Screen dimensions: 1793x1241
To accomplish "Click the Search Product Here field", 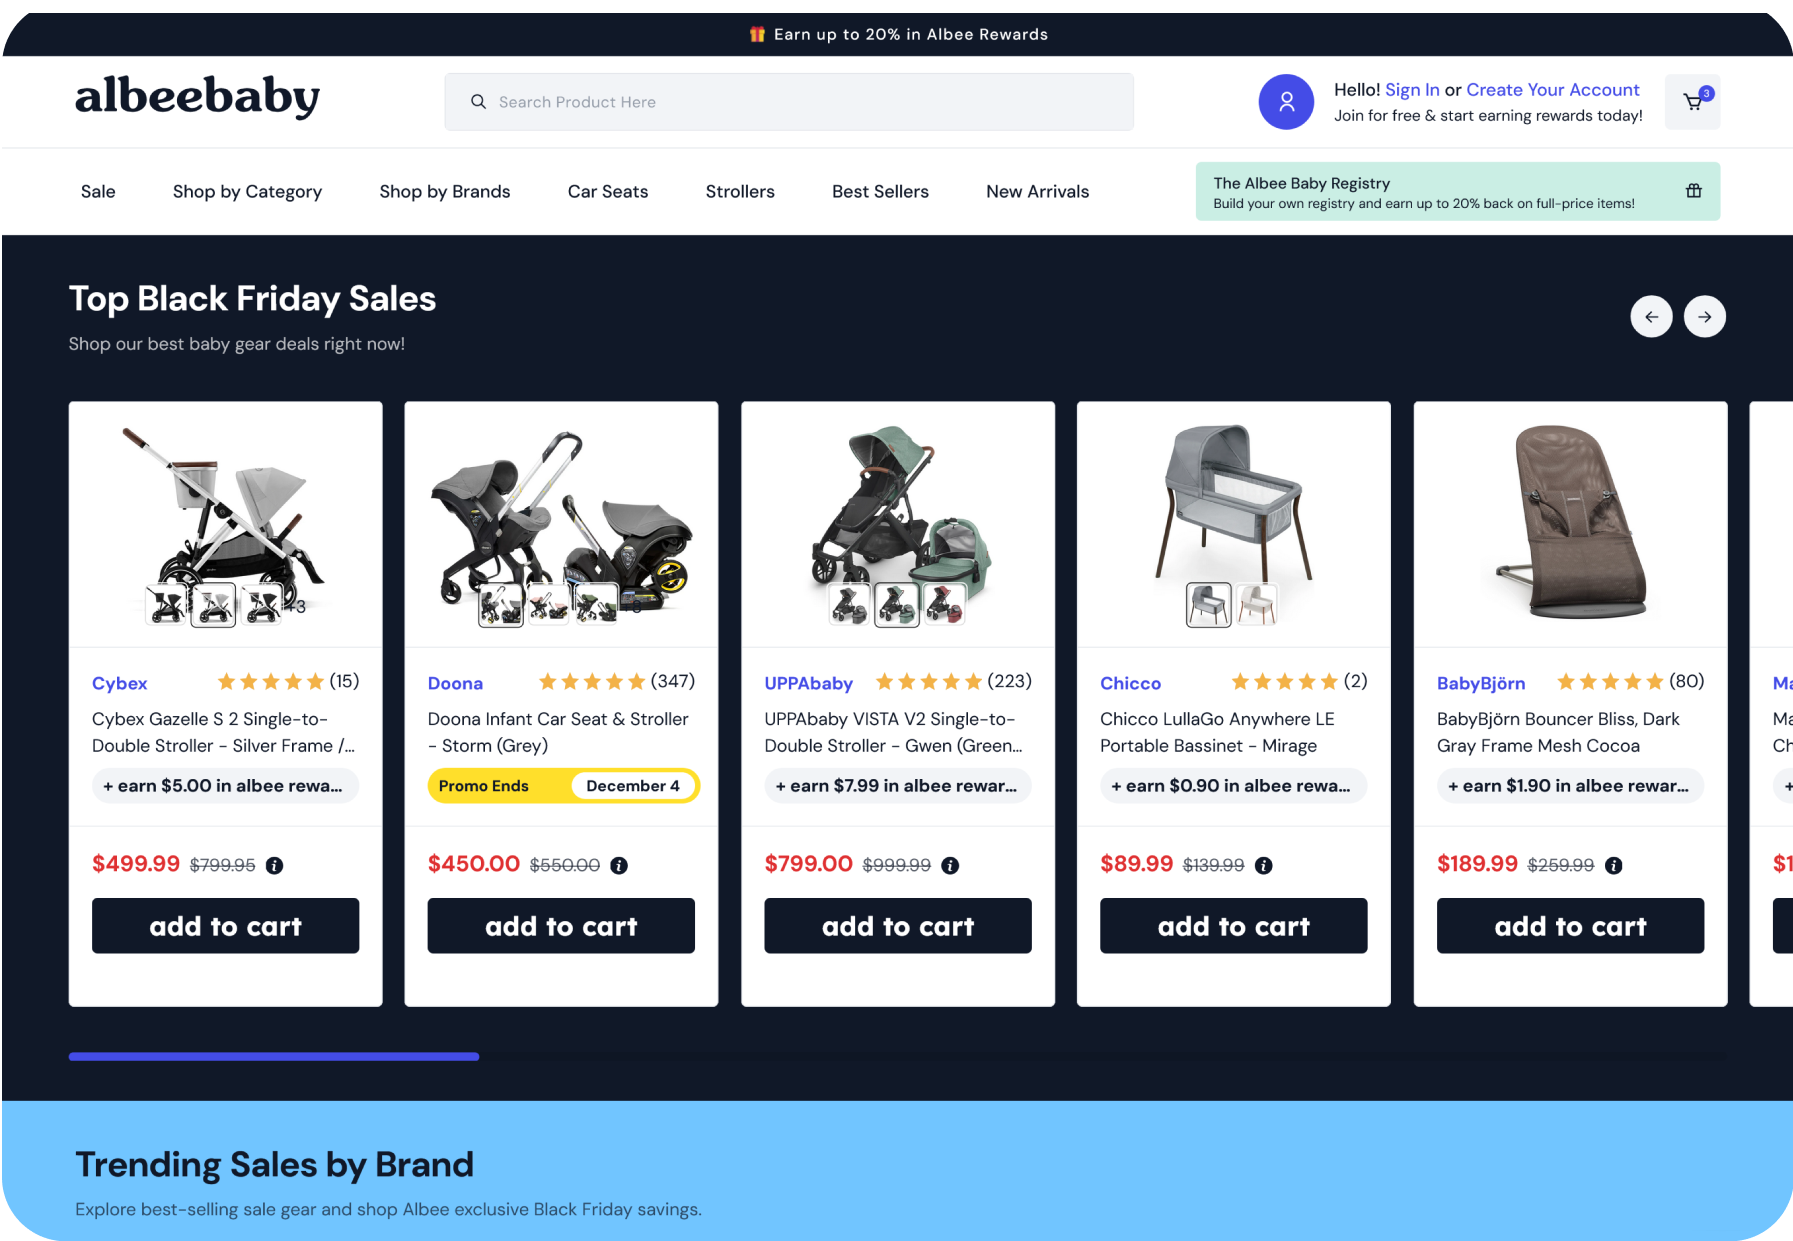I will 789,102.
